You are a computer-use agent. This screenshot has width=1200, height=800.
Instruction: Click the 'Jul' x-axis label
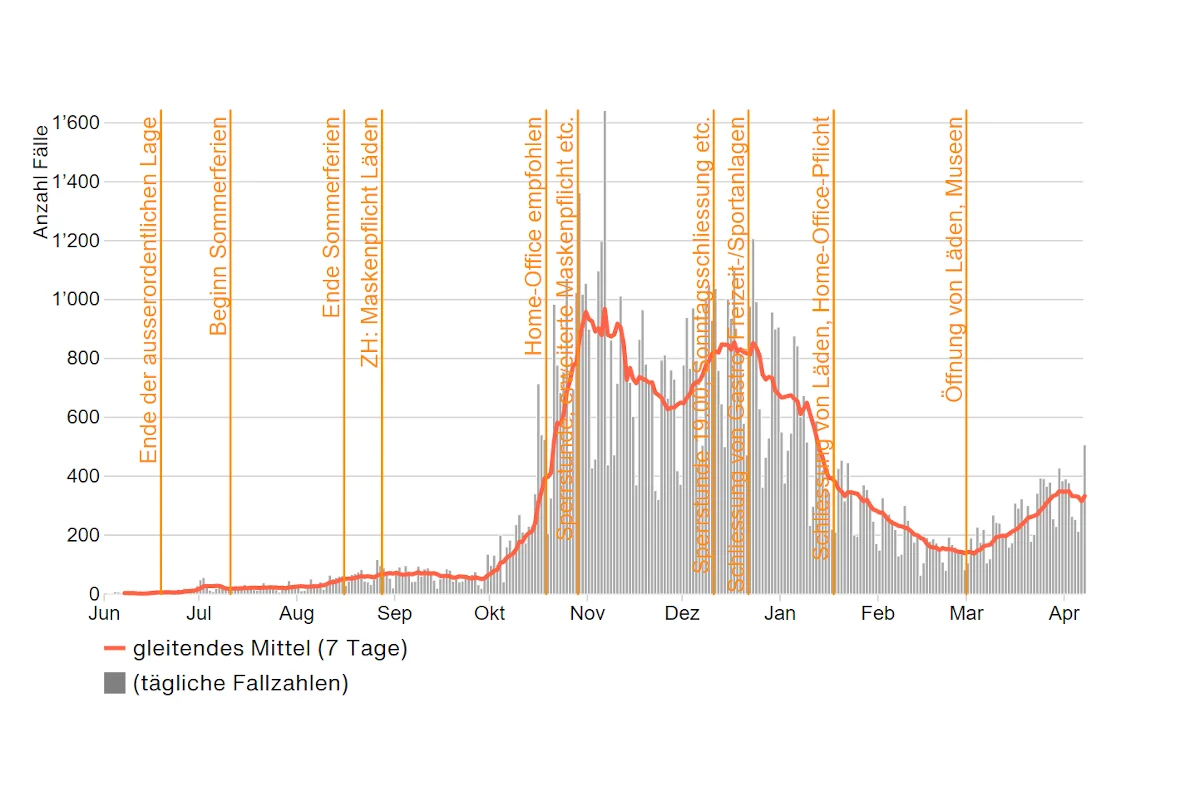pyautogui.click(x=201, y=613)
